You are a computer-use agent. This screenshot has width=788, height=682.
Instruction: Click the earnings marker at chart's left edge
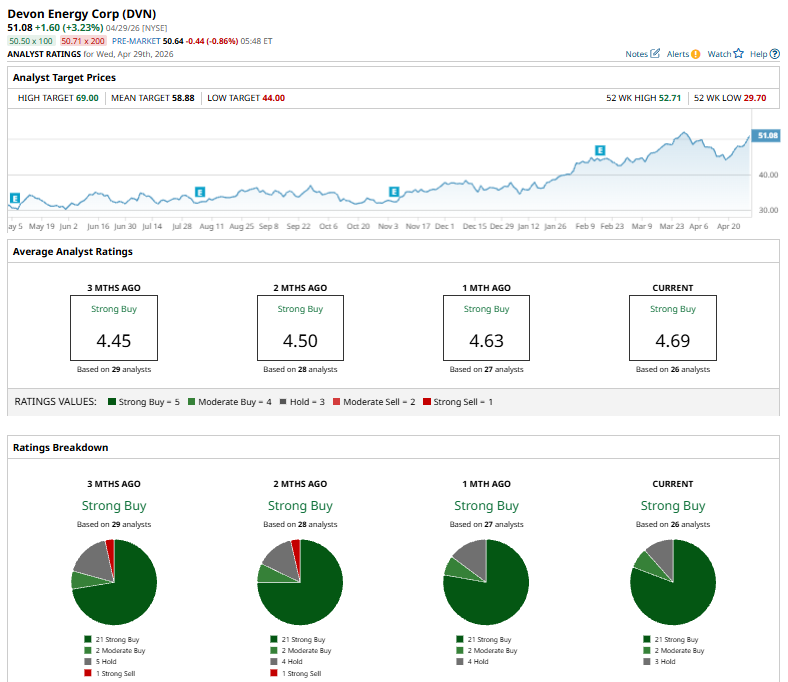coord(14,199)
